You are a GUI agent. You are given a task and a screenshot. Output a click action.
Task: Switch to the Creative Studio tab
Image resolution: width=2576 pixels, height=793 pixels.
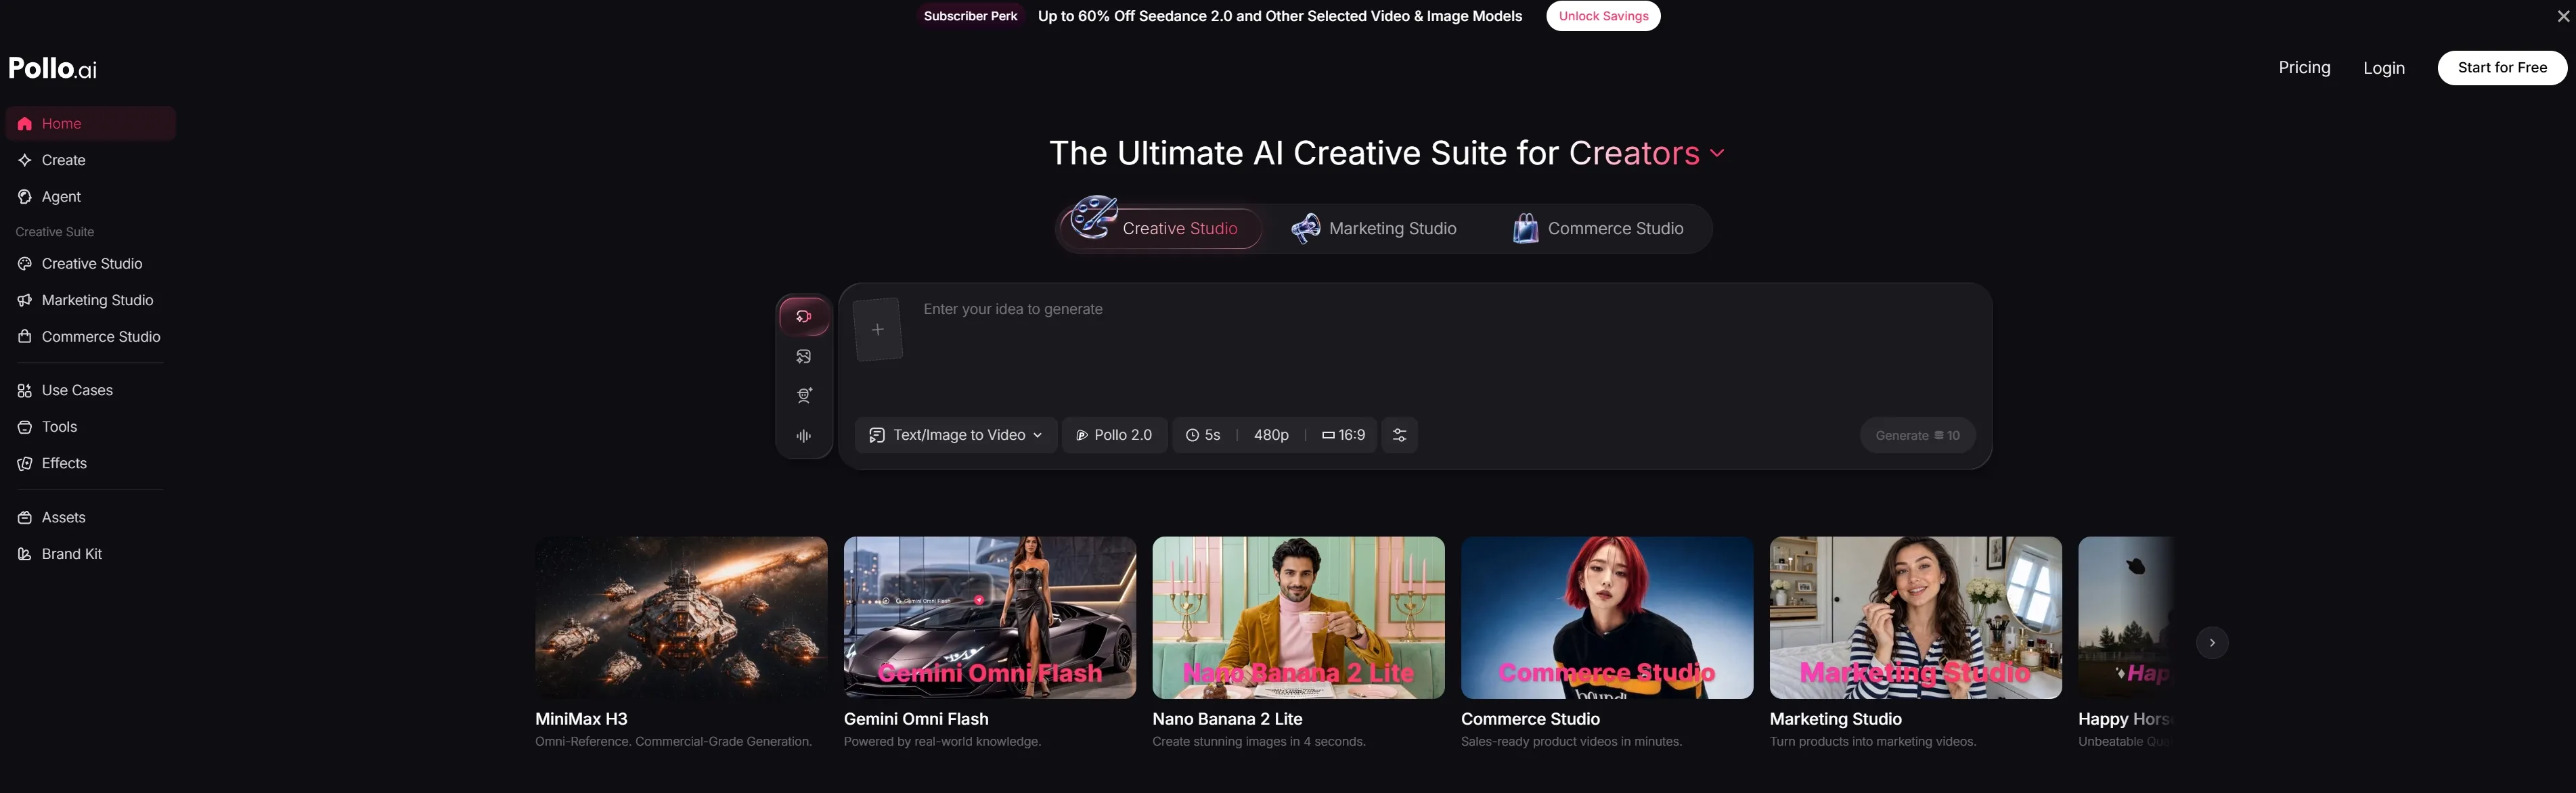click(1160, 229)
